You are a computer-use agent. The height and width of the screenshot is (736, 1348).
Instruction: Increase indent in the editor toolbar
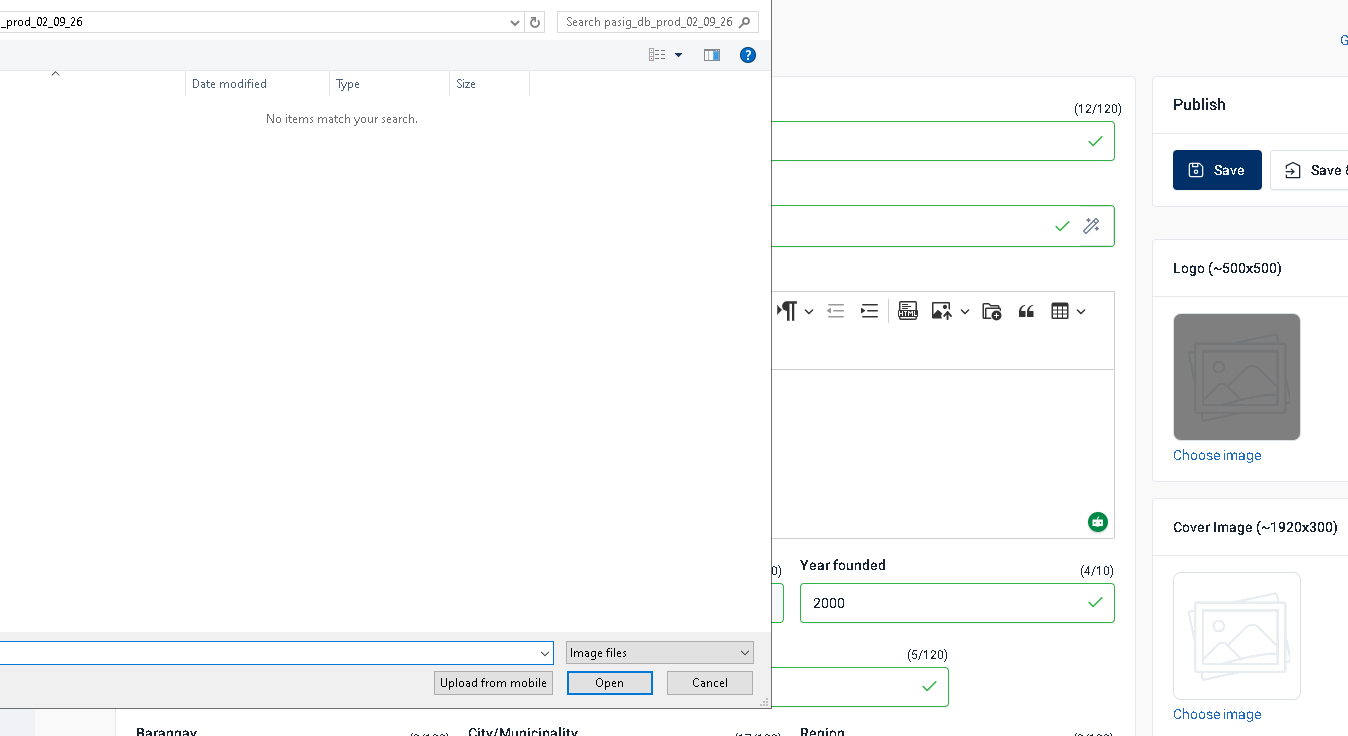tap(869, 311)
